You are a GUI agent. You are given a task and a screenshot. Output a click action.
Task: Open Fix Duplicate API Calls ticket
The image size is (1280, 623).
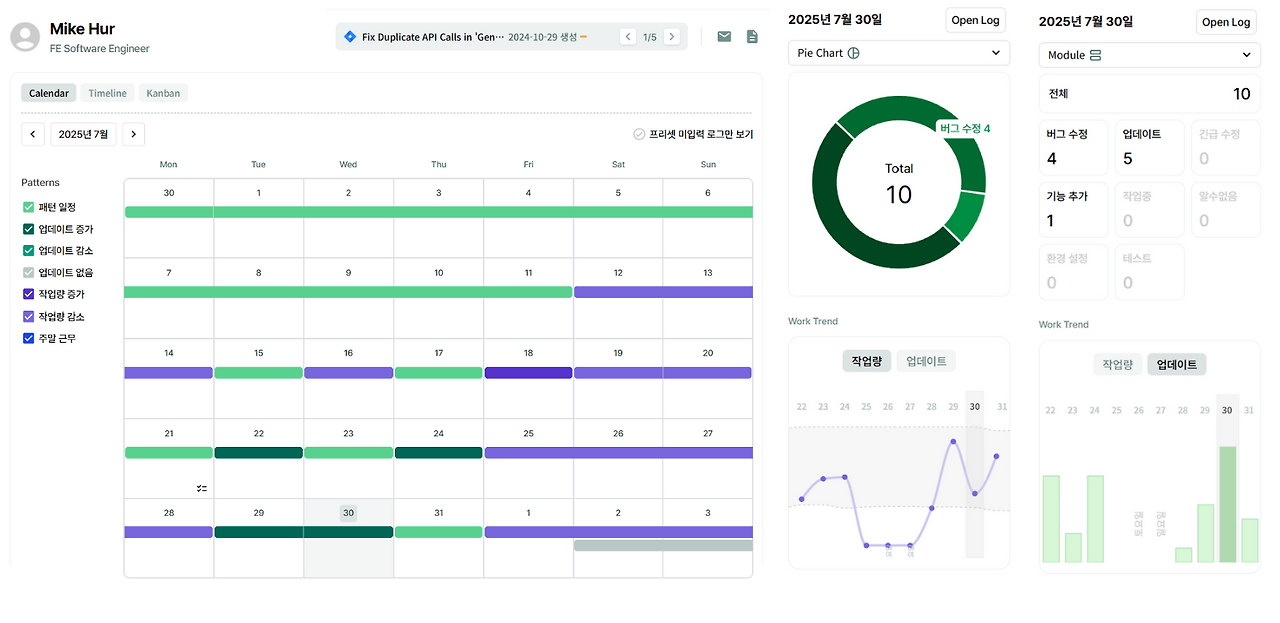click(433, 37)
